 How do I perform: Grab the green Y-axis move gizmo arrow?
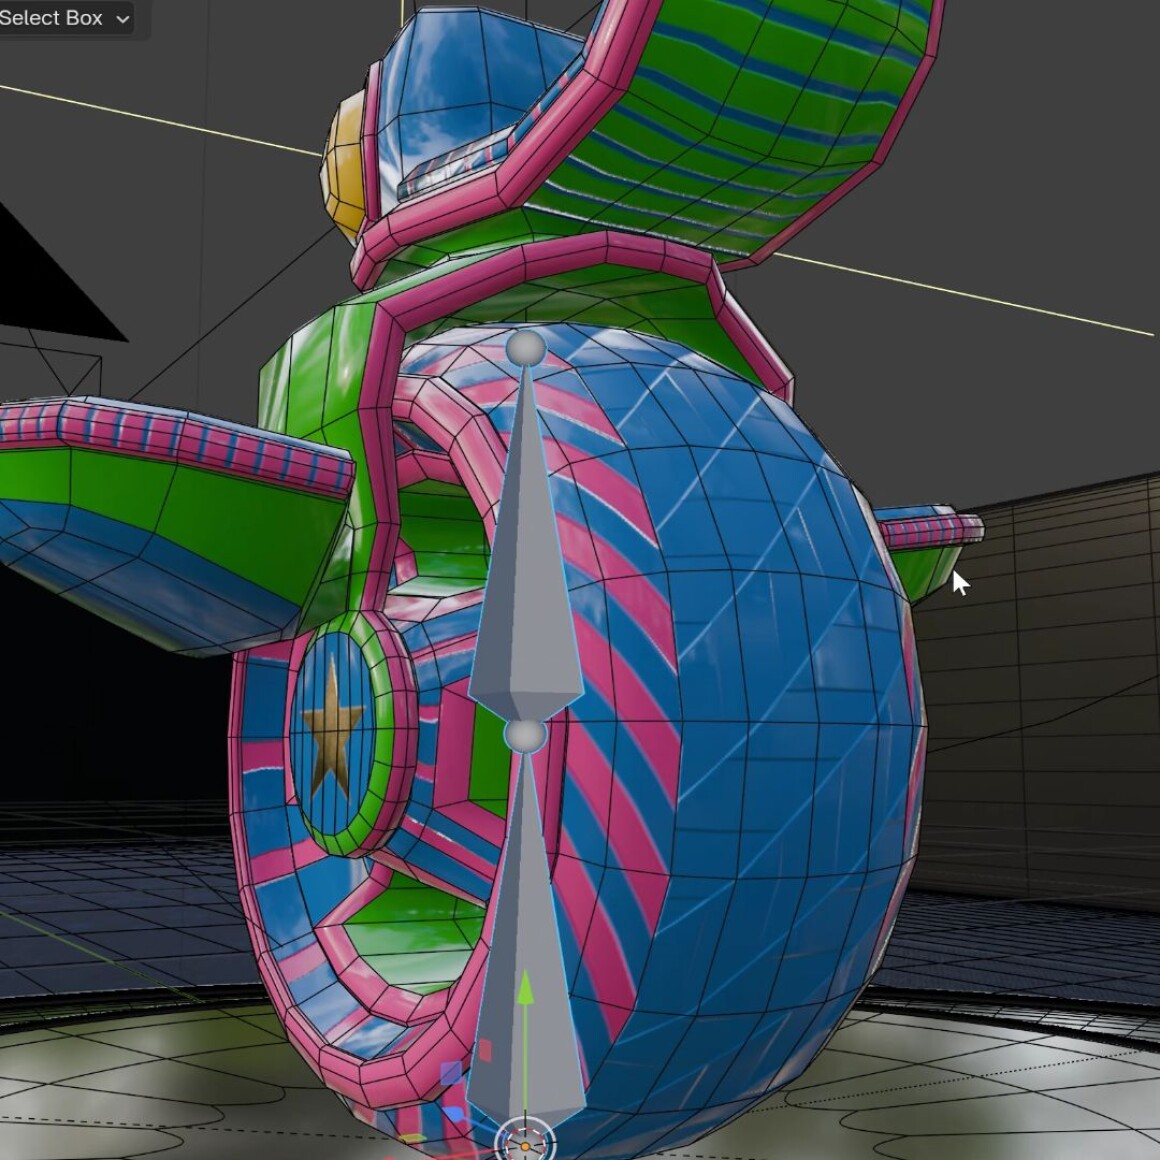coord(525,990)
